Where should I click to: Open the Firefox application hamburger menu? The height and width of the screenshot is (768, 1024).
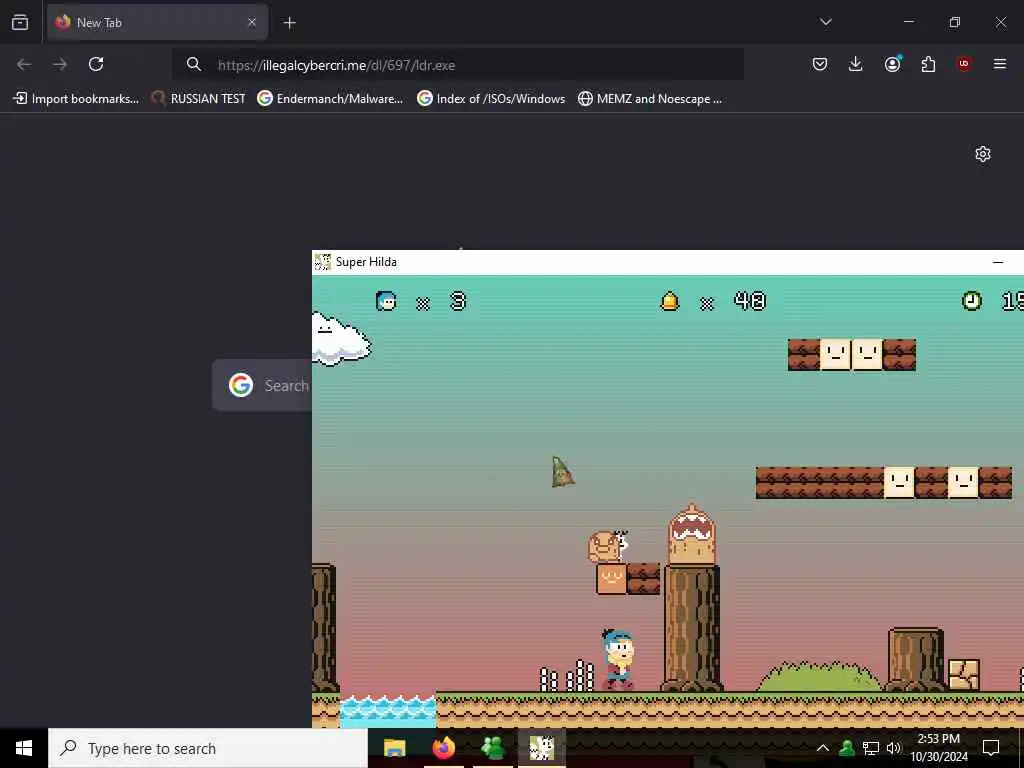click(999, 64)
